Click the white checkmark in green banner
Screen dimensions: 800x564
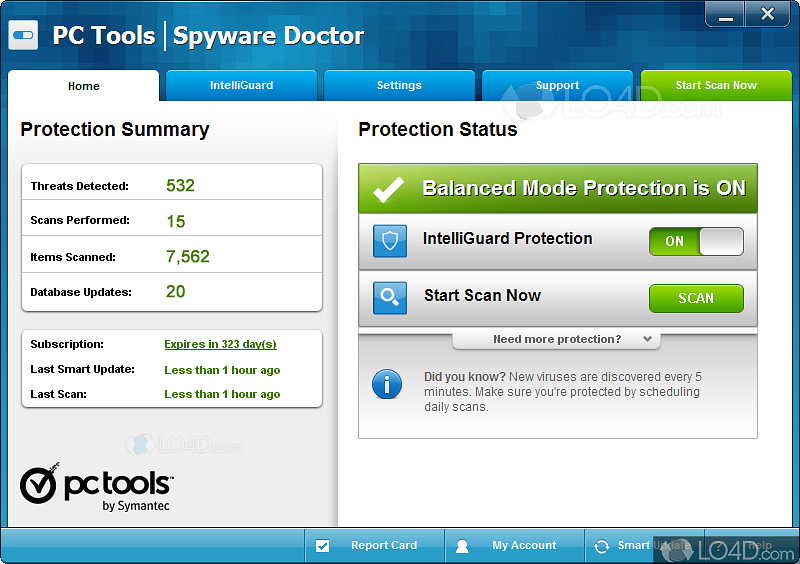point(388,189)
